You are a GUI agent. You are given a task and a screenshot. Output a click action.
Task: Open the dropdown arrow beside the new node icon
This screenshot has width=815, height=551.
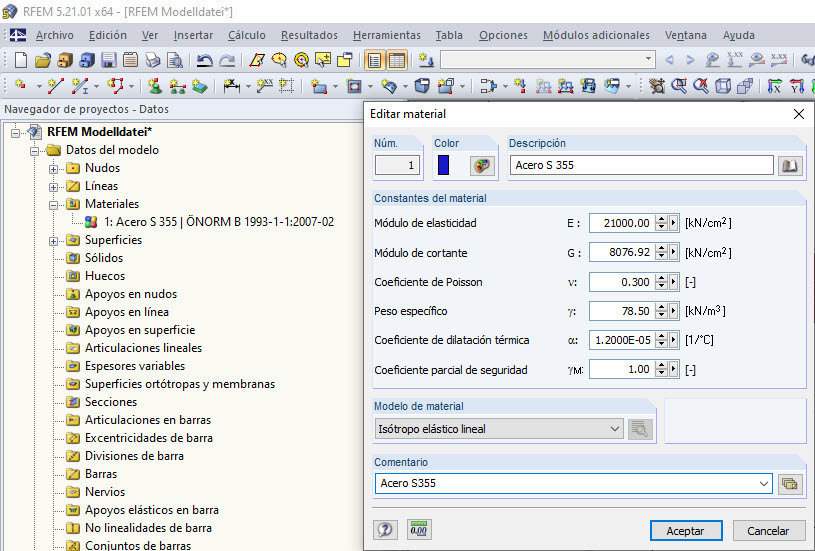click(38, 86)
